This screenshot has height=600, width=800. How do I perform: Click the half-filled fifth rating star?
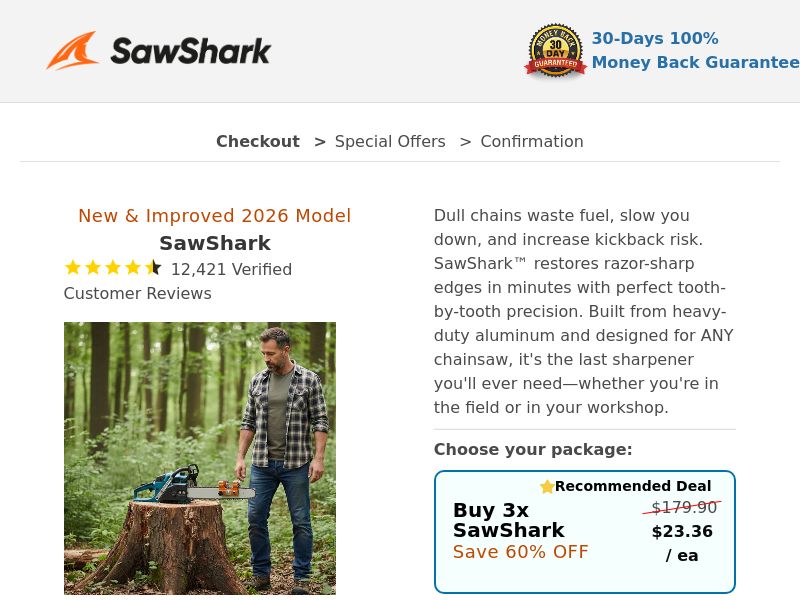pyautogui.click(x=152, y=267)
